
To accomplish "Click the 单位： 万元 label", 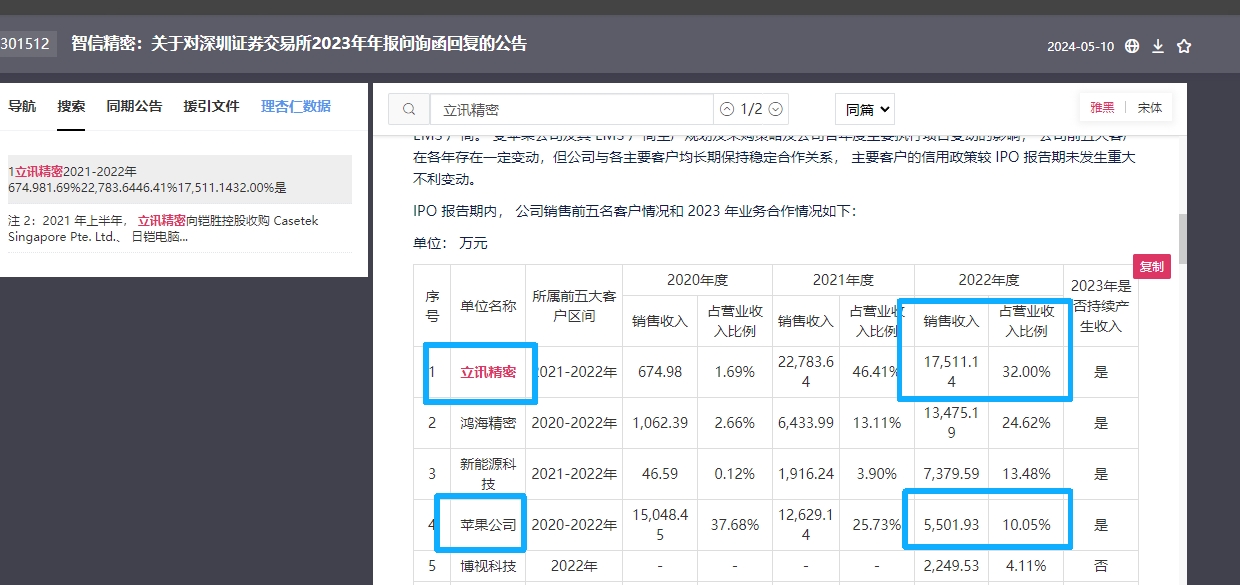I will (450, 243).
